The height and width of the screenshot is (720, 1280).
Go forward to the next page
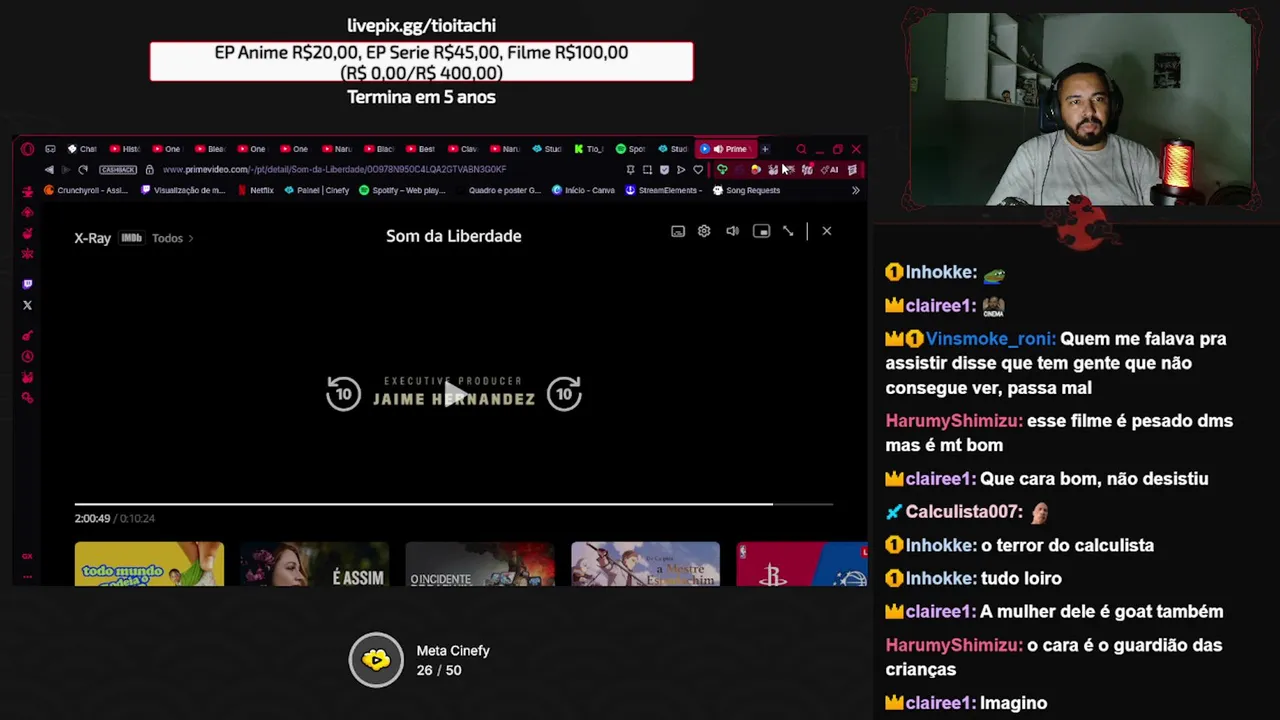pos(66,170)
